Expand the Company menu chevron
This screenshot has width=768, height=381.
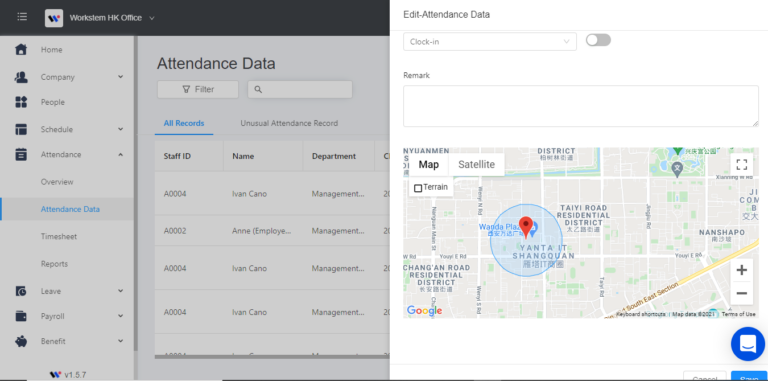click(x=120, y=77)
